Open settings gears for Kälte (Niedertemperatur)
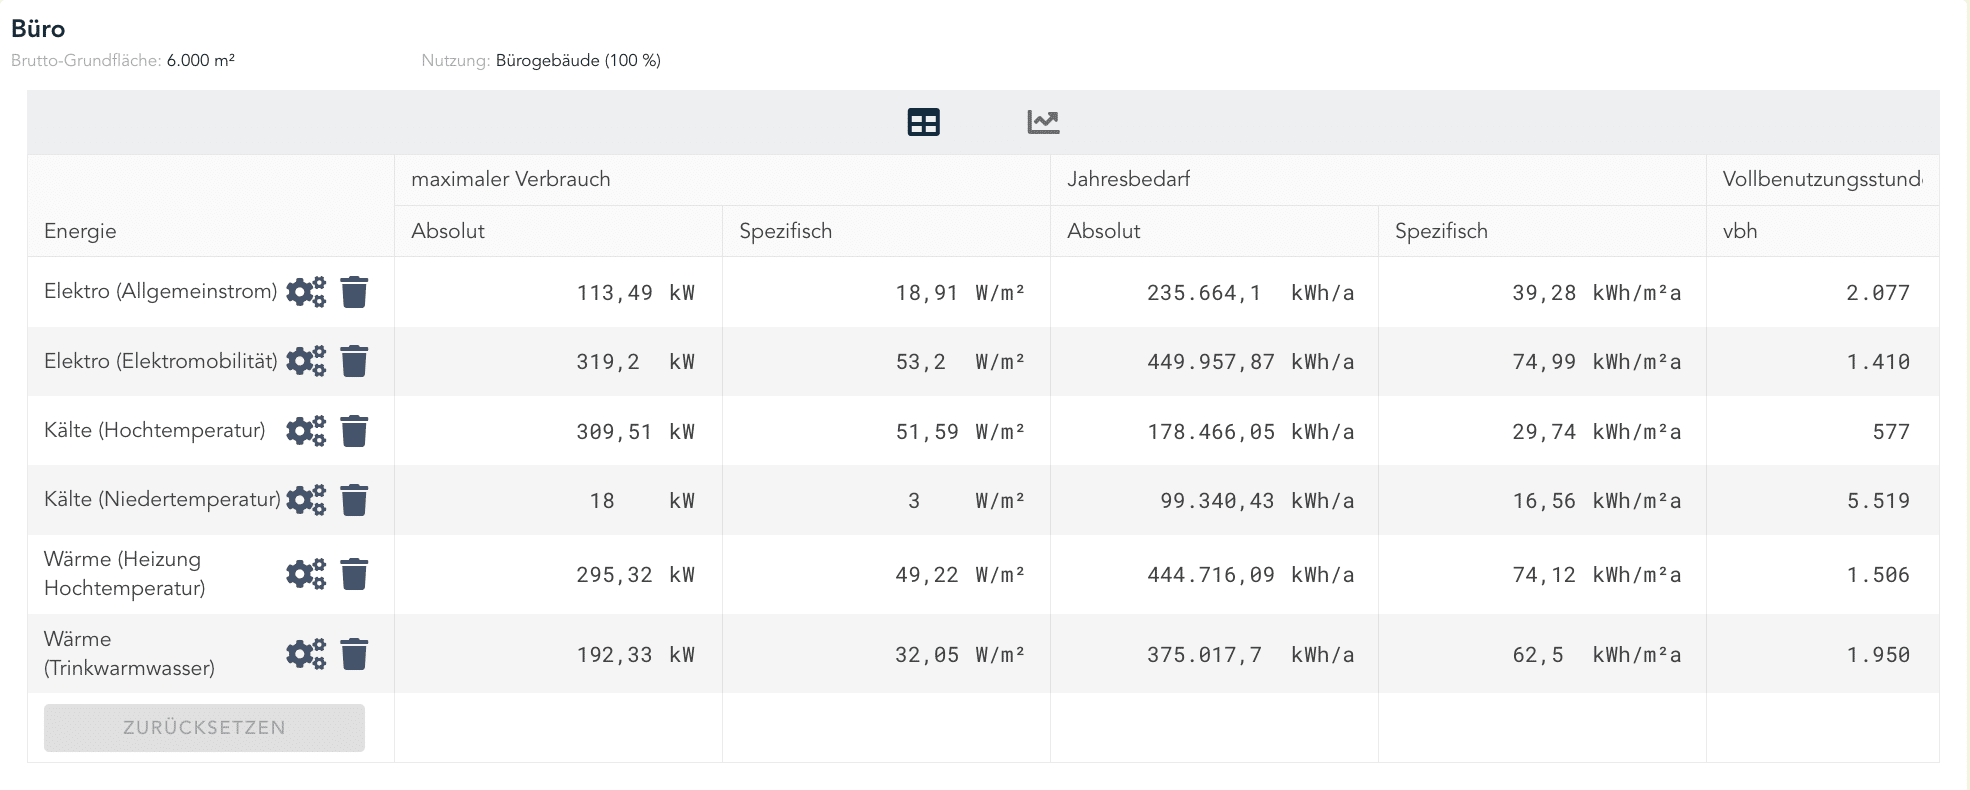This screenshot has height=790, width=1970. coord(306,500)
